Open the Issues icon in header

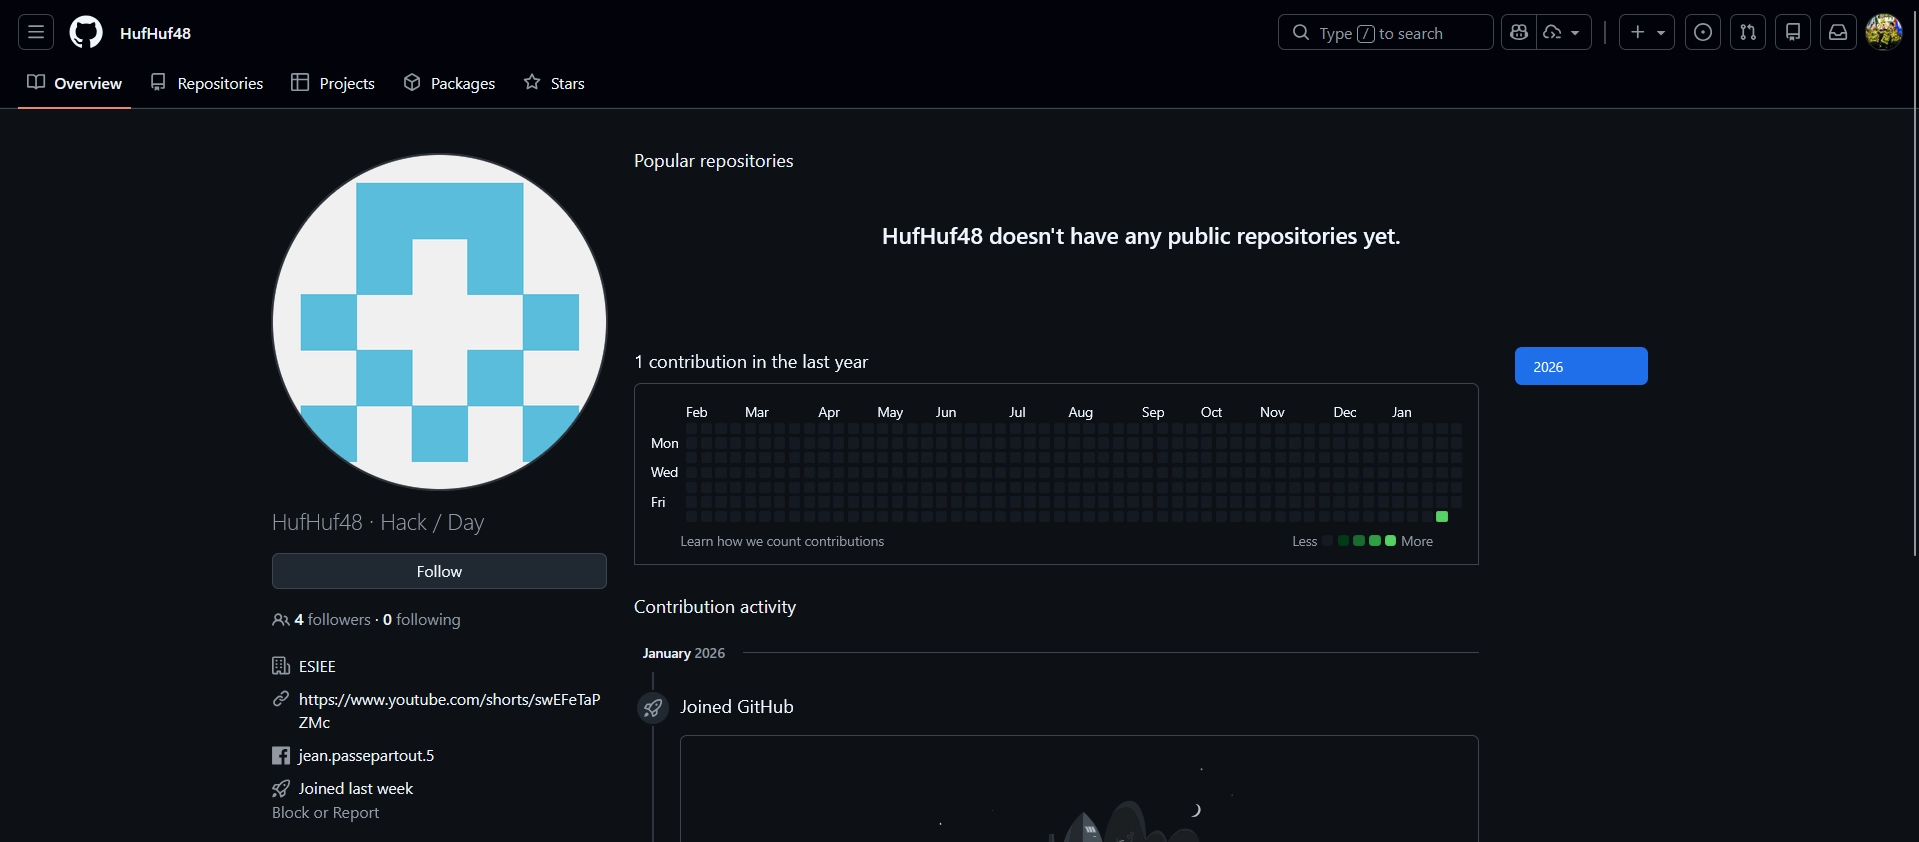pos(1703,32)
